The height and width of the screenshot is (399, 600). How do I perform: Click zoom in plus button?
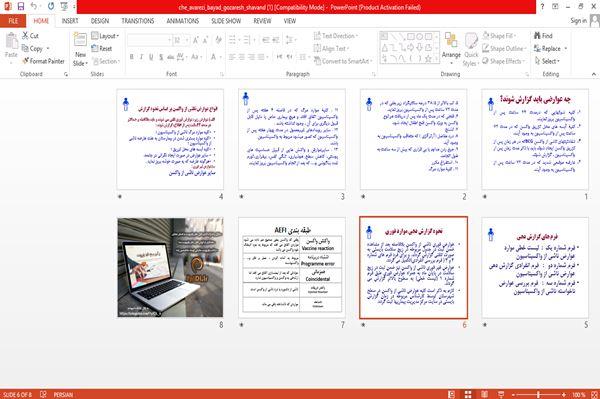[x=564, y=394]
